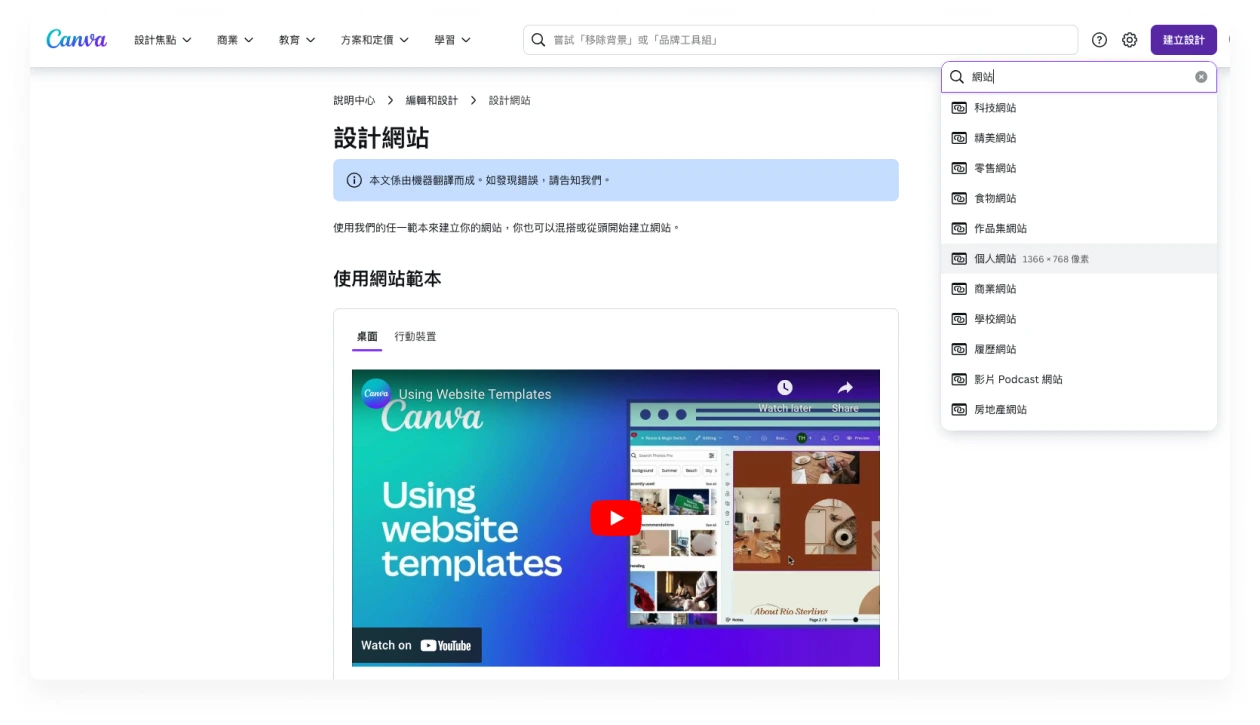Click in the main top search field
The height and width of the screenshot is (725, 1260).
coord(800,40)
